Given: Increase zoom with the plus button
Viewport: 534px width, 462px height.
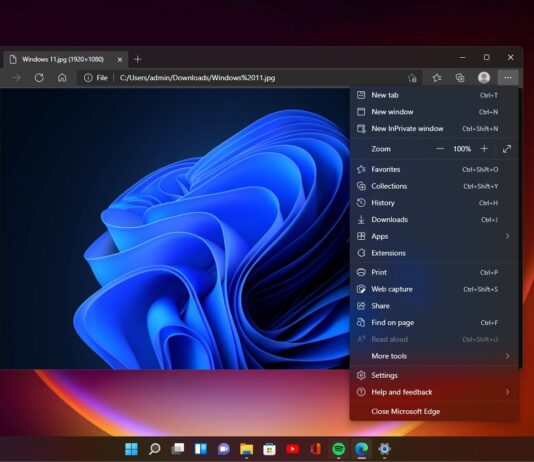Looking at the screenshot, I should 484,149.
